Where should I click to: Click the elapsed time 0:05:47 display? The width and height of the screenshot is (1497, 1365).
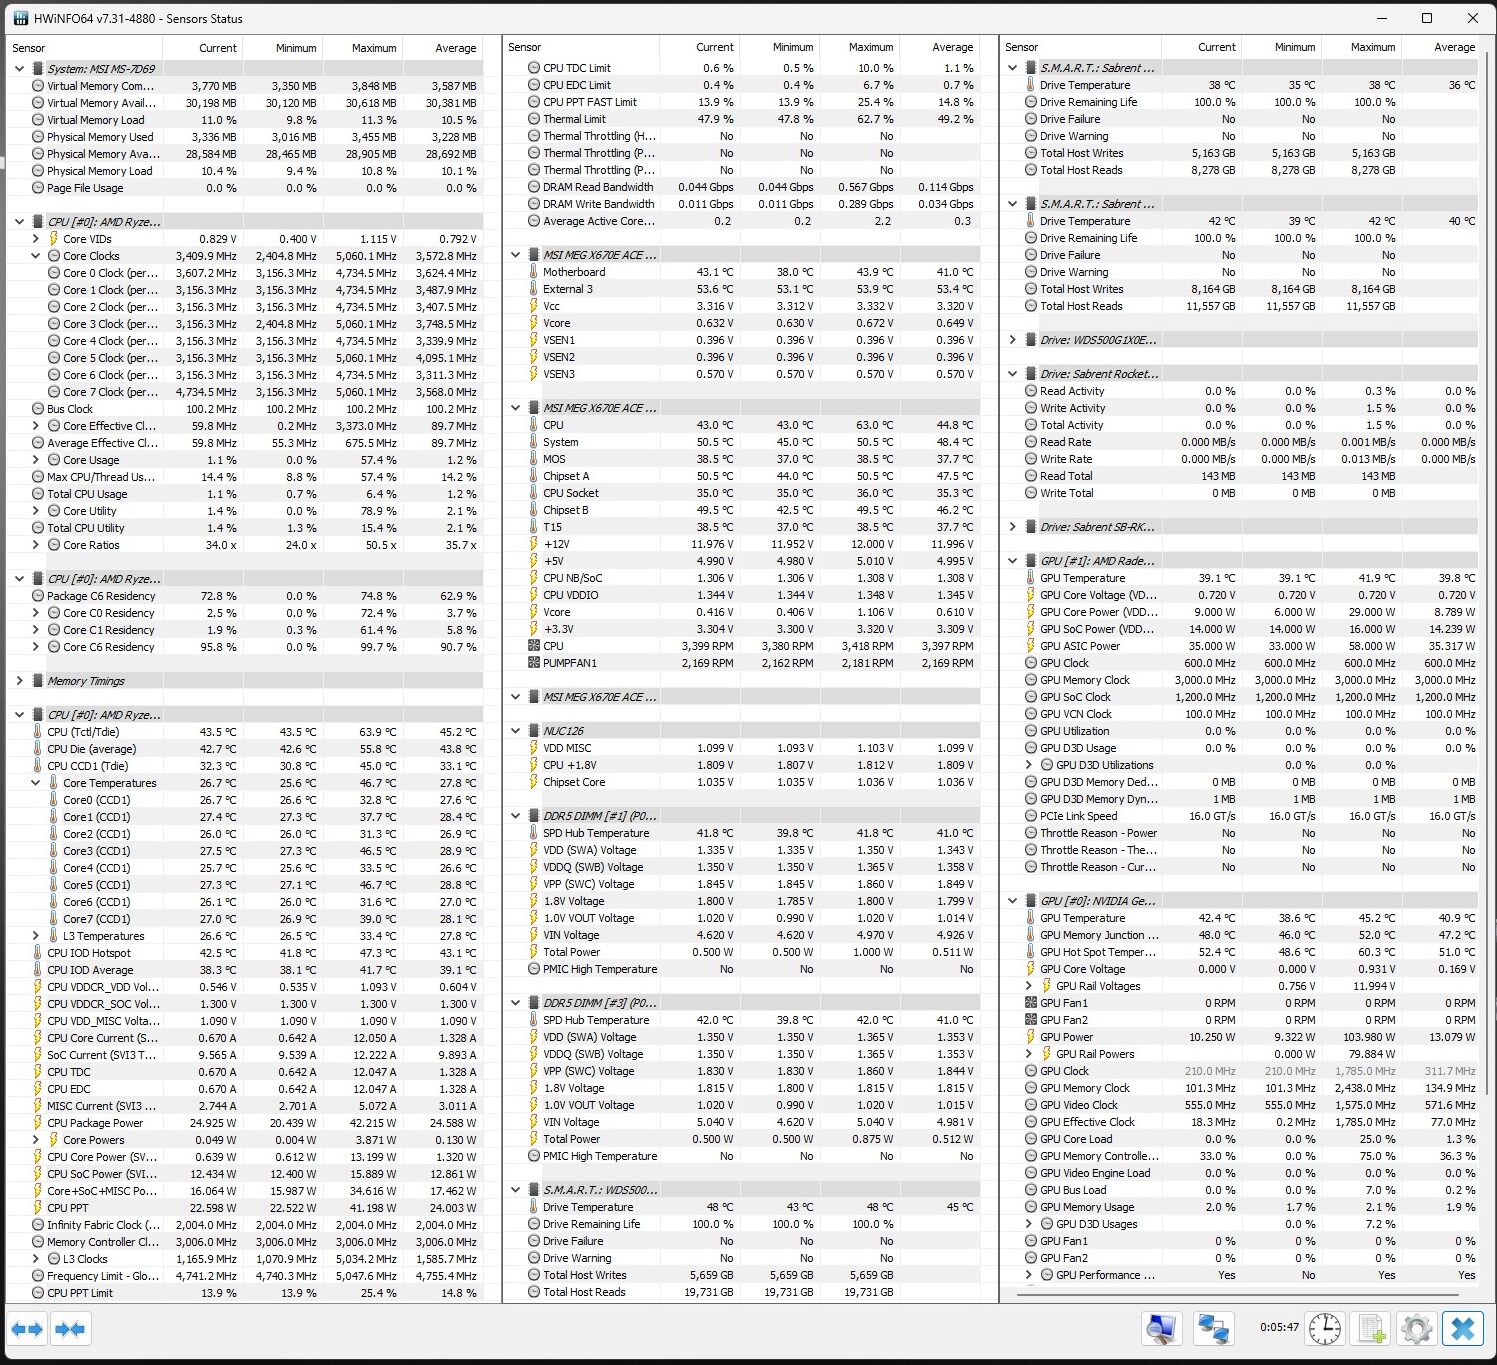tap(1279, 1328)
